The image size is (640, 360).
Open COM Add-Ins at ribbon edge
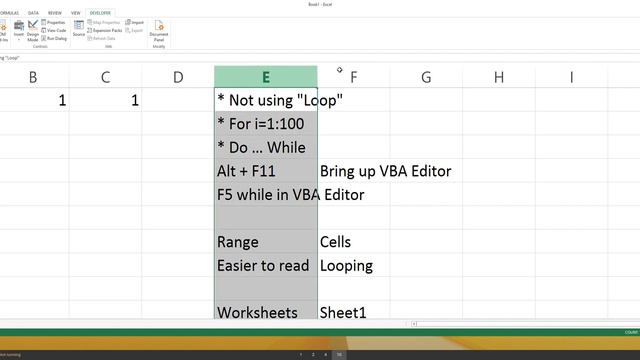[x=3, y=31]
